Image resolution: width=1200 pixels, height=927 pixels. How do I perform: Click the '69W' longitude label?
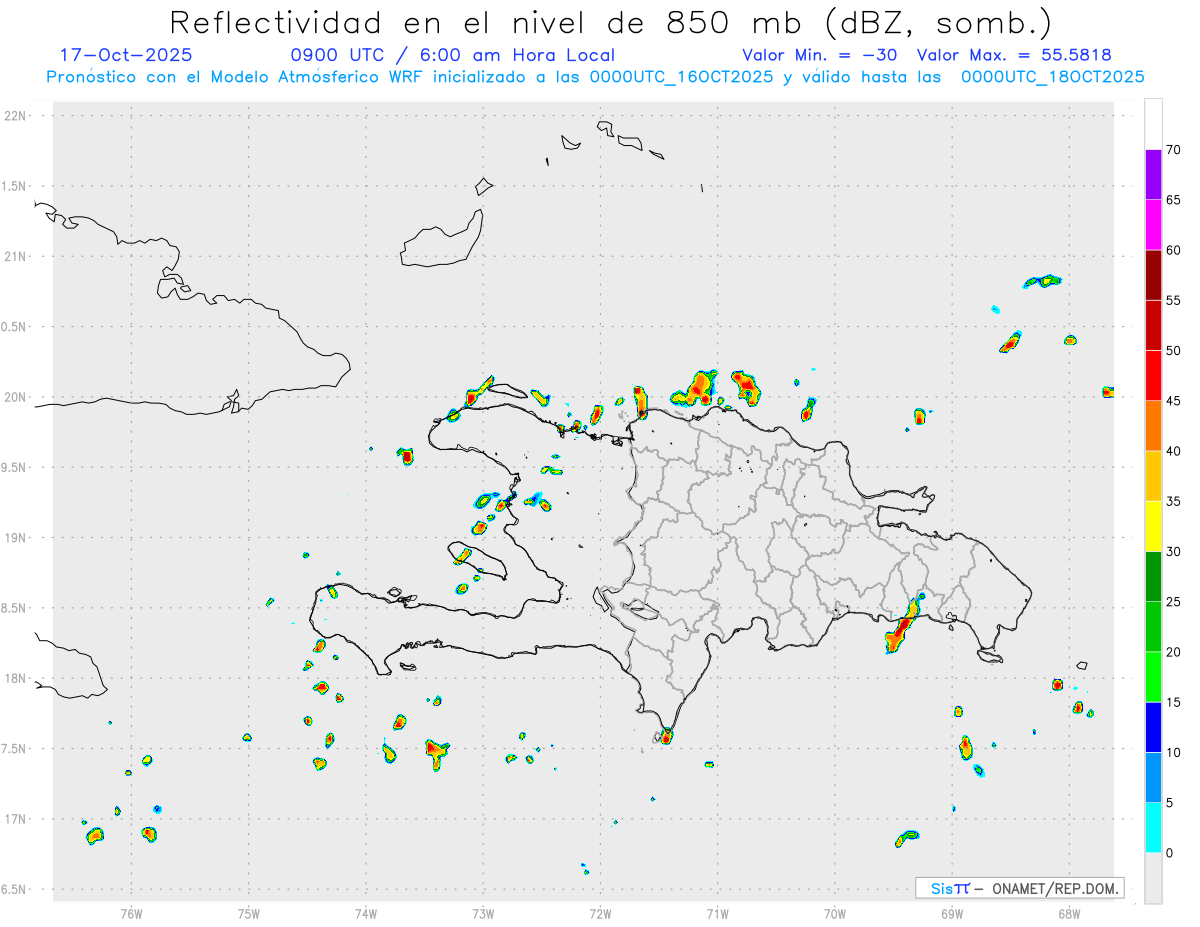tap(952, 913)
